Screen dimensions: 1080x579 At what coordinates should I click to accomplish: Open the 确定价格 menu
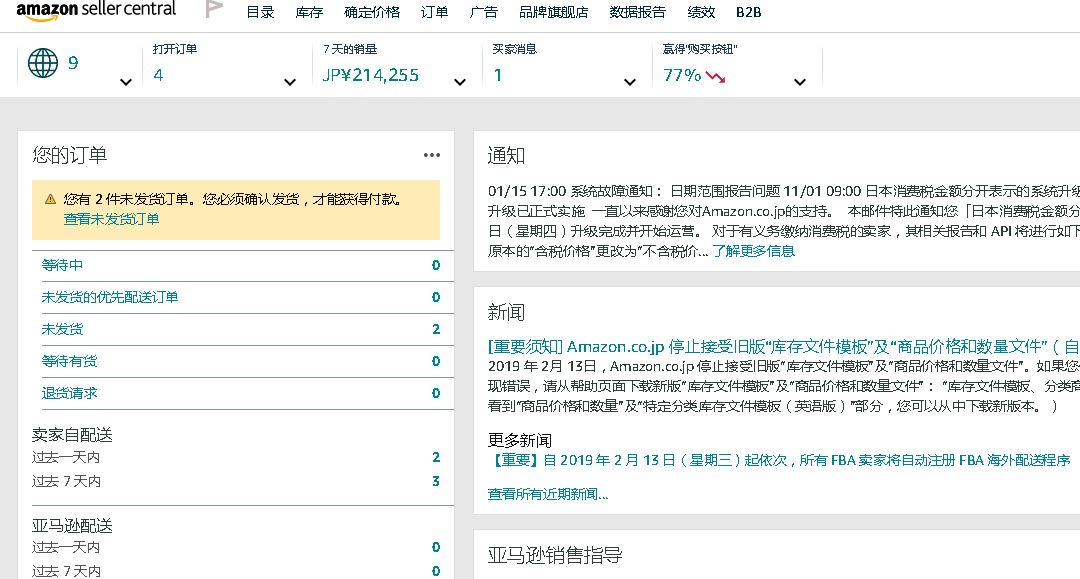click(x=372, y=12)
